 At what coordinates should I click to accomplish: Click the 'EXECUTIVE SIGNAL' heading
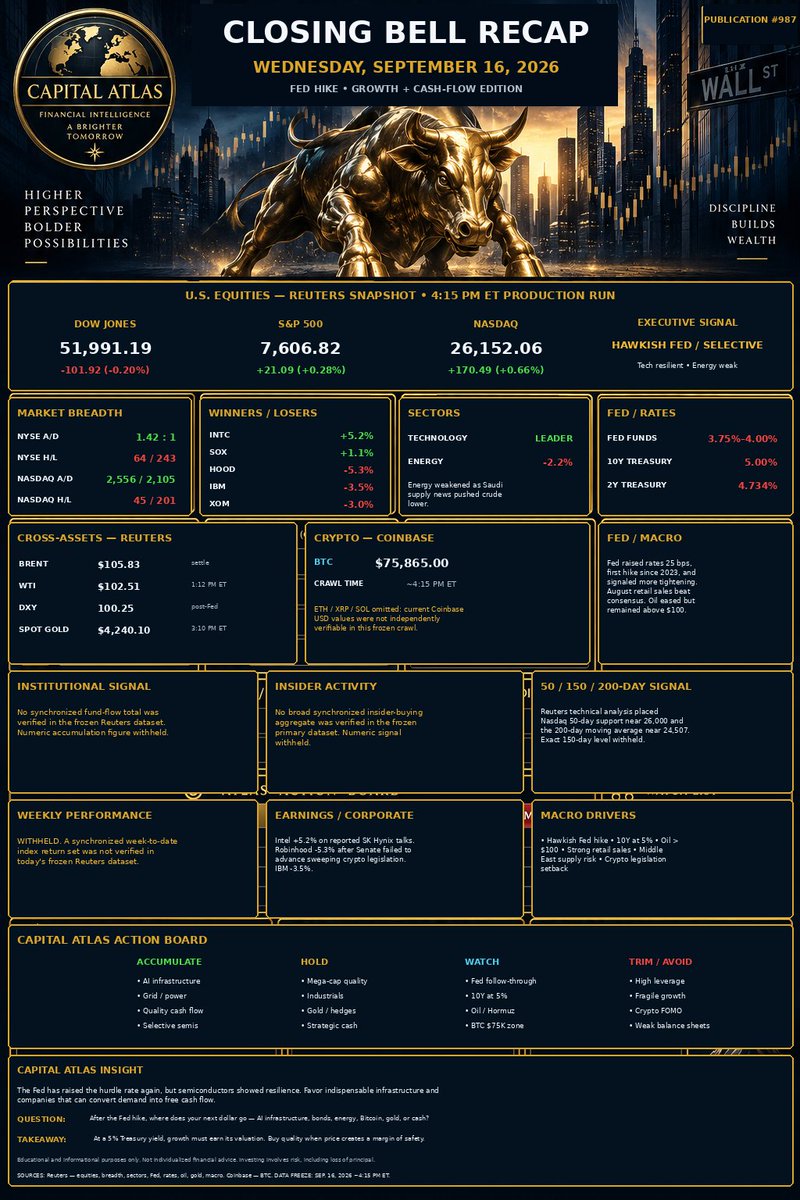pyautogui.click(x=687, y=323)
